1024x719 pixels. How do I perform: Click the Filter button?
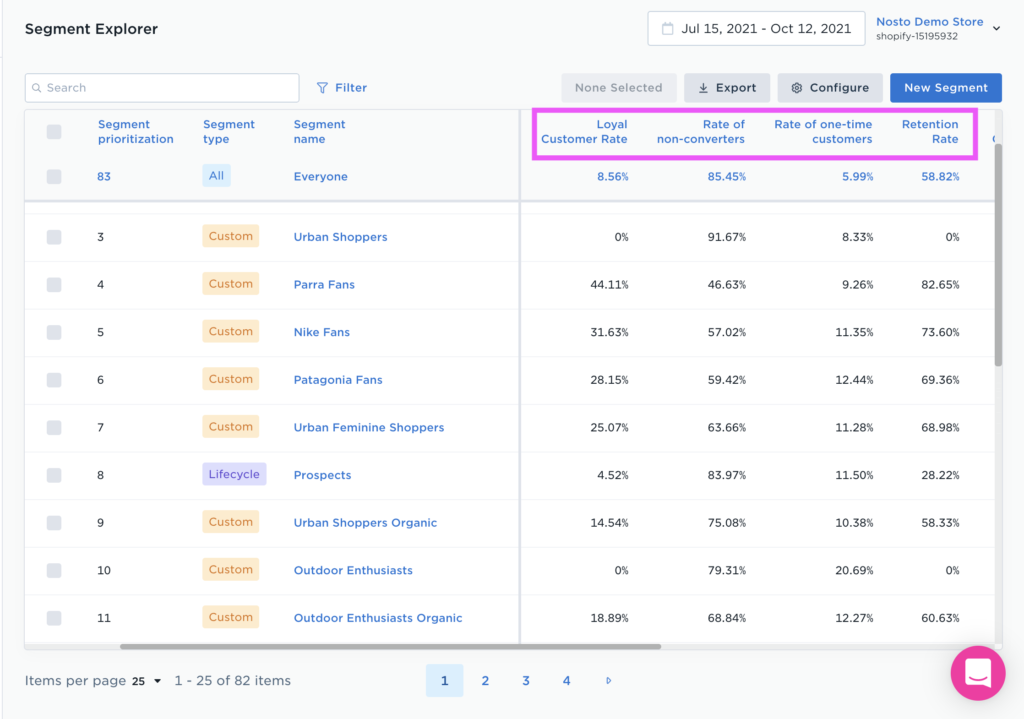(342, 88)
